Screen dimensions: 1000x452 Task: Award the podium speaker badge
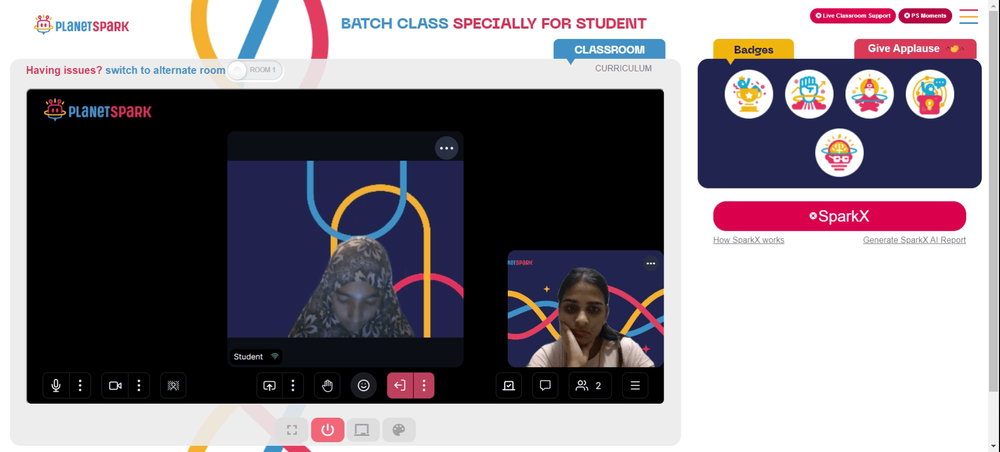click(x=930, y=94)
